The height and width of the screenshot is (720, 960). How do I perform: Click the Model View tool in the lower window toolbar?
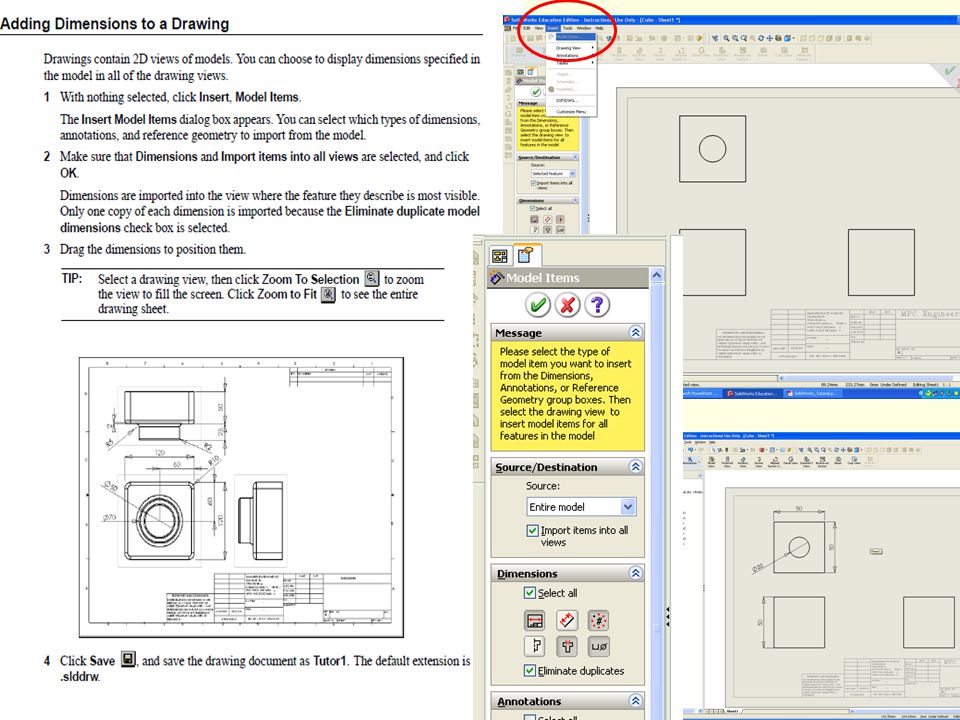(711, 463)
